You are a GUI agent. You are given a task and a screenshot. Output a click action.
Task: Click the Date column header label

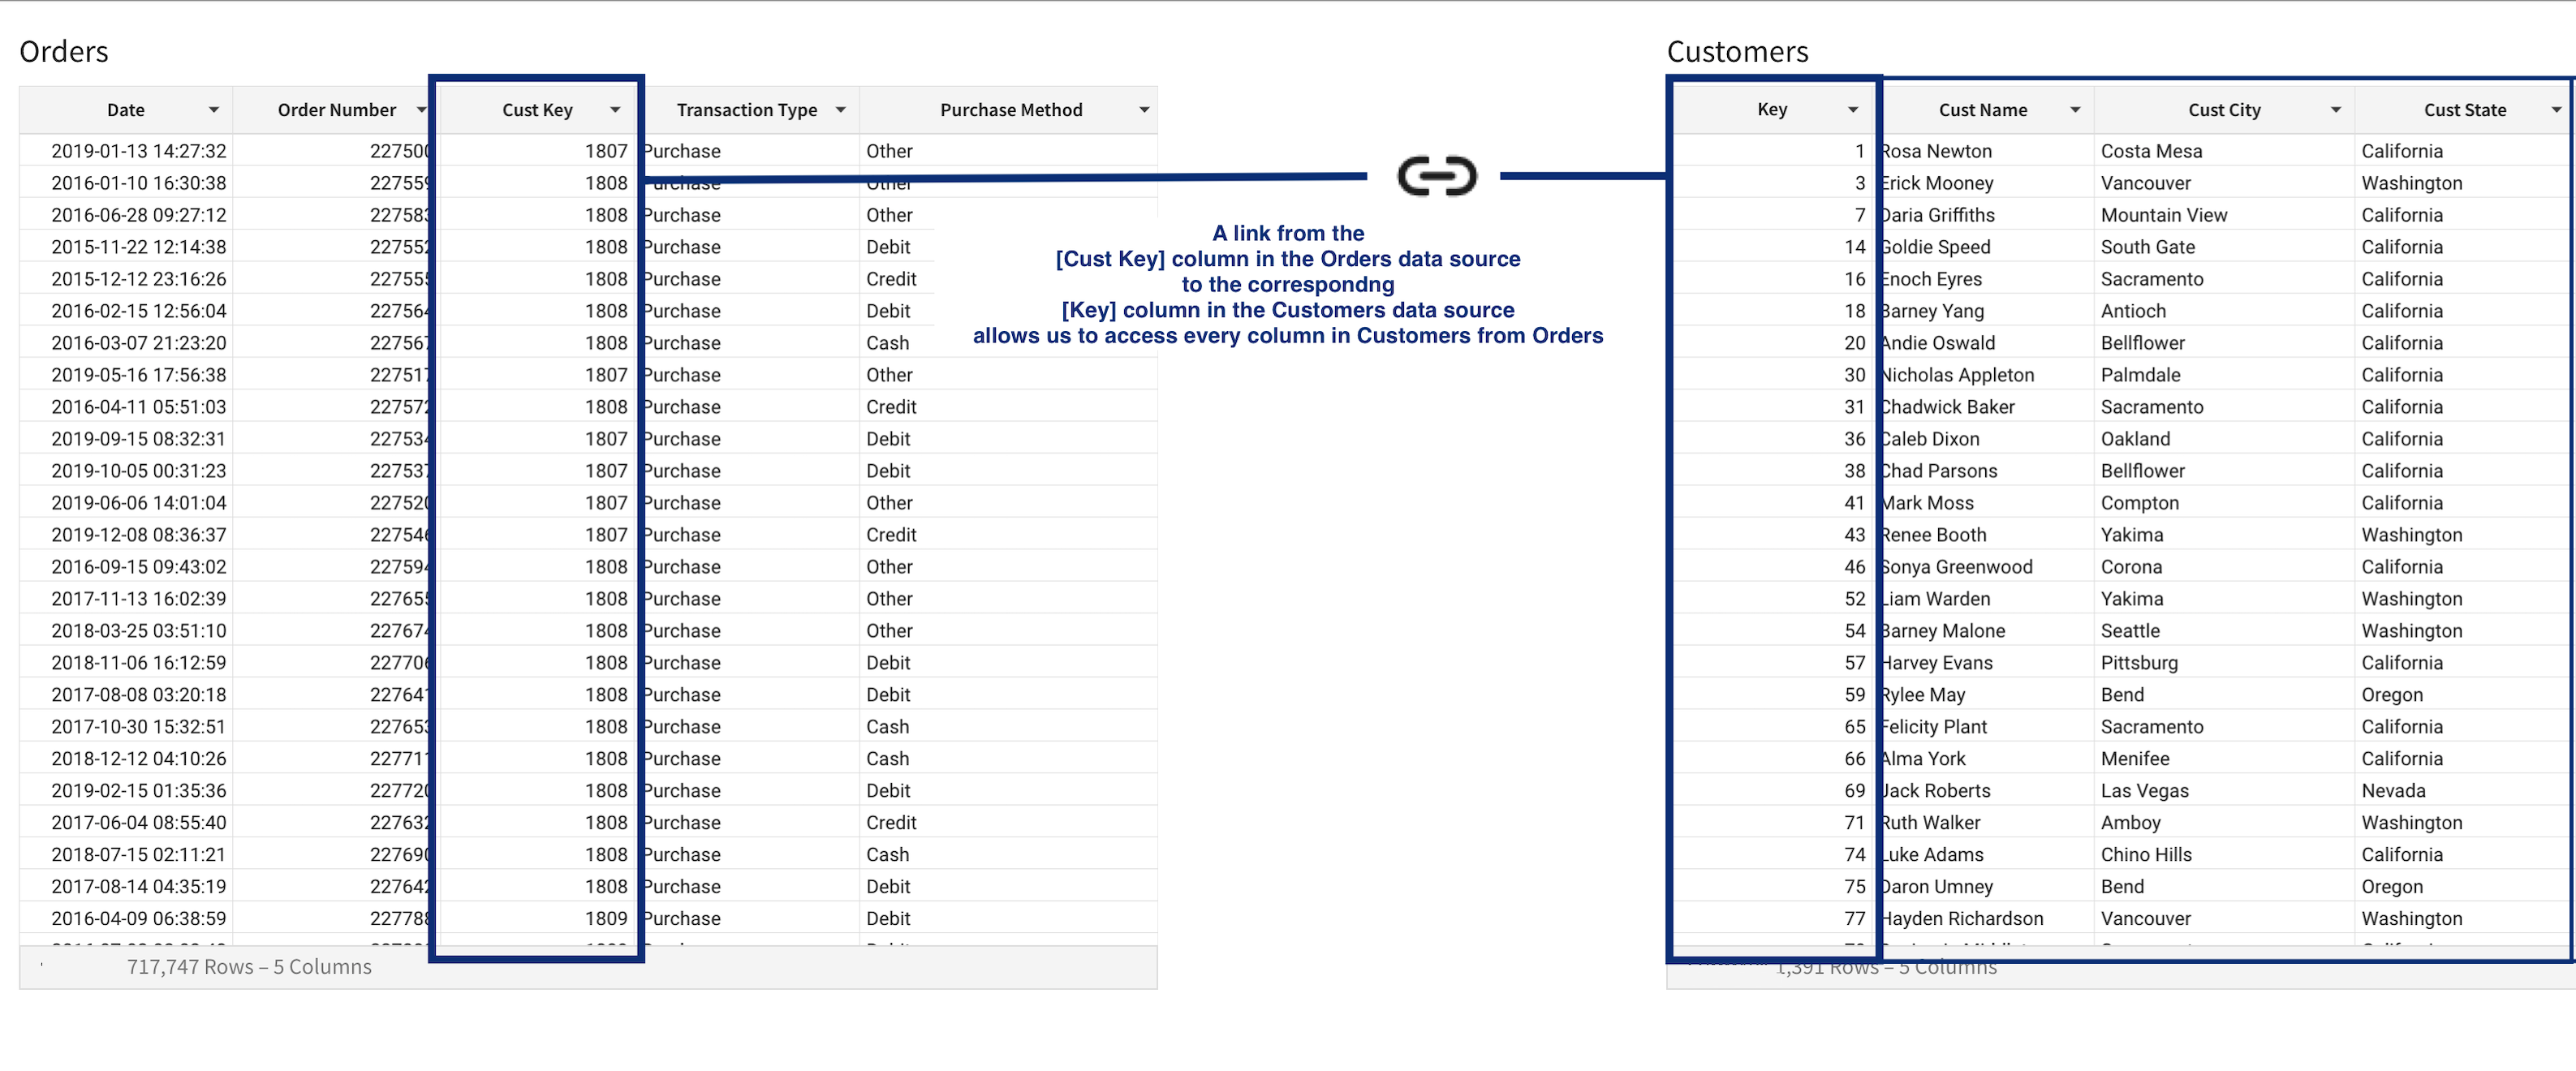(126, 110)
